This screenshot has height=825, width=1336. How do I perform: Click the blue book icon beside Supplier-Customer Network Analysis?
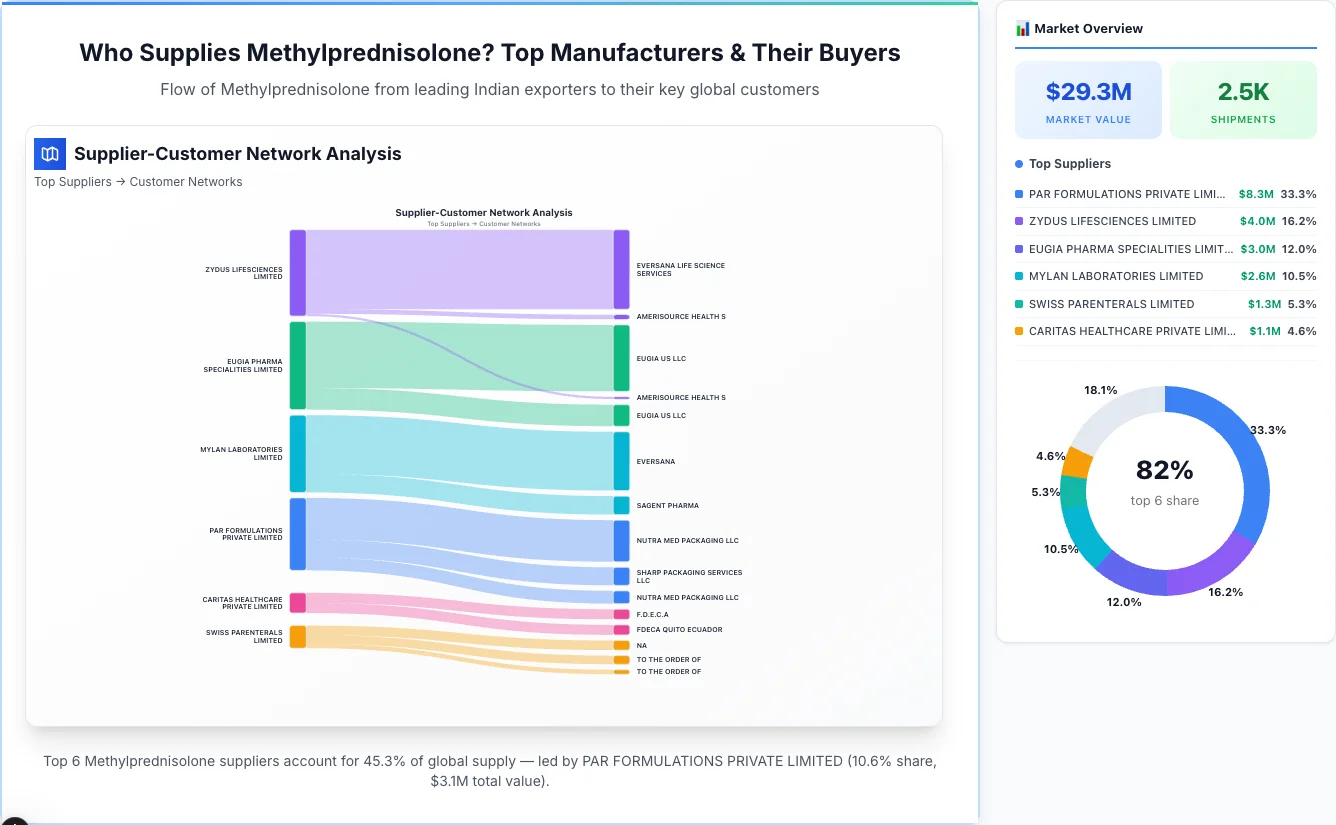pyautogui.click(x=49, y=154)
